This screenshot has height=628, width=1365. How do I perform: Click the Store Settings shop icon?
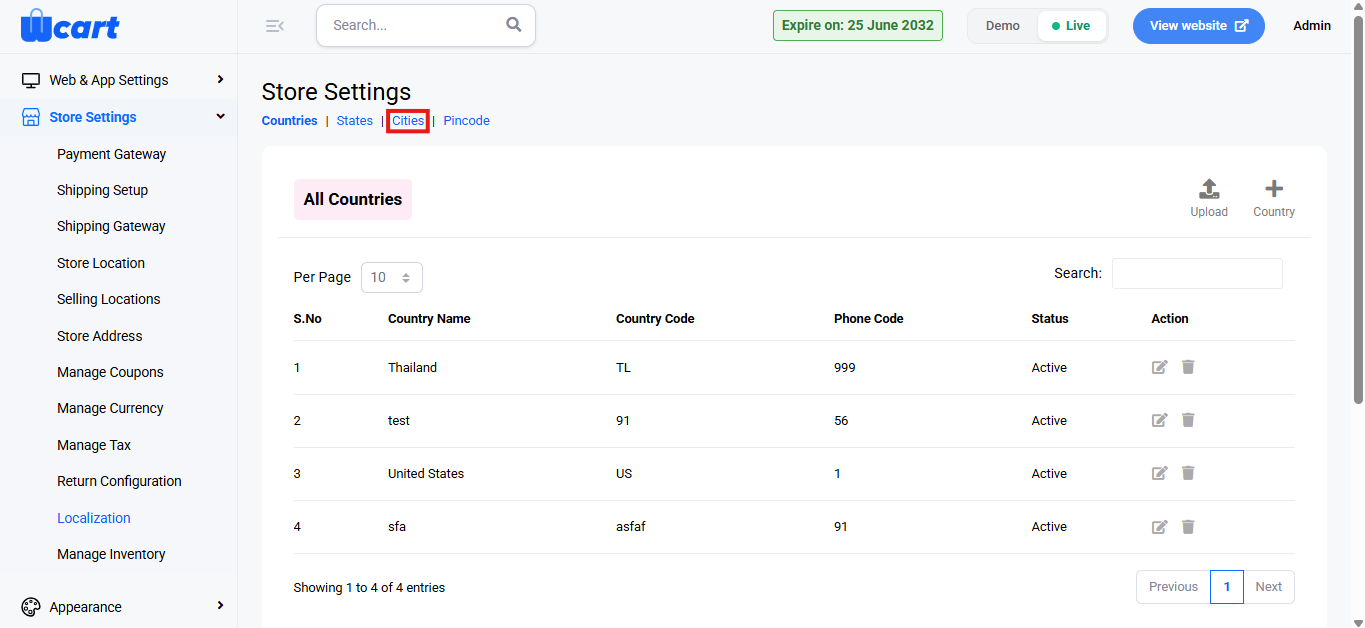31,117
